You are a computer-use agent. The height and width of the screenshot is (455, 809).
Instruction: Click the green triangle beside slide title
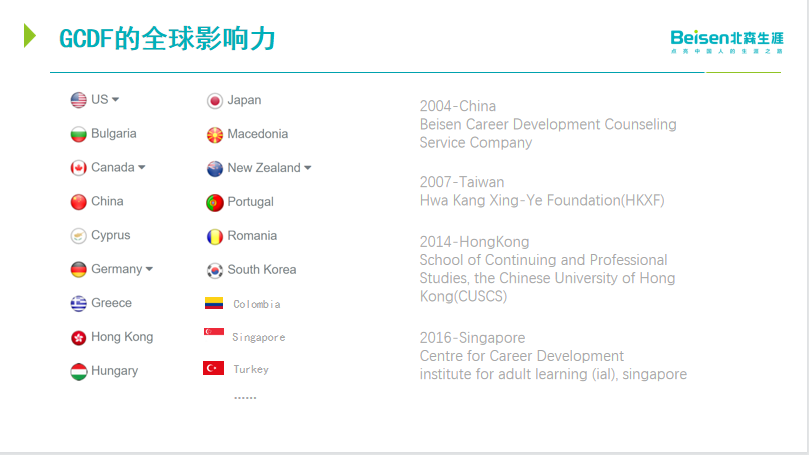pyautogui.click(x=30, y=36)
